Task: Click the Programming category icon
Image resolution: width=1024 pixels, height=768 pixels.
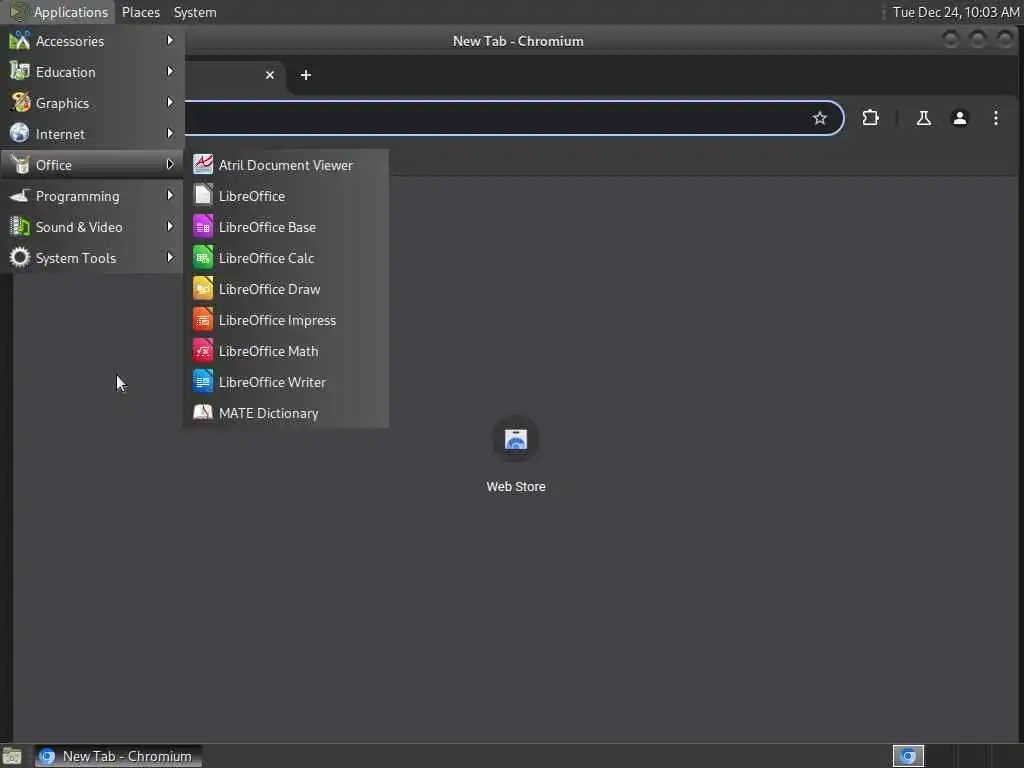Action: tap(20, 195)
